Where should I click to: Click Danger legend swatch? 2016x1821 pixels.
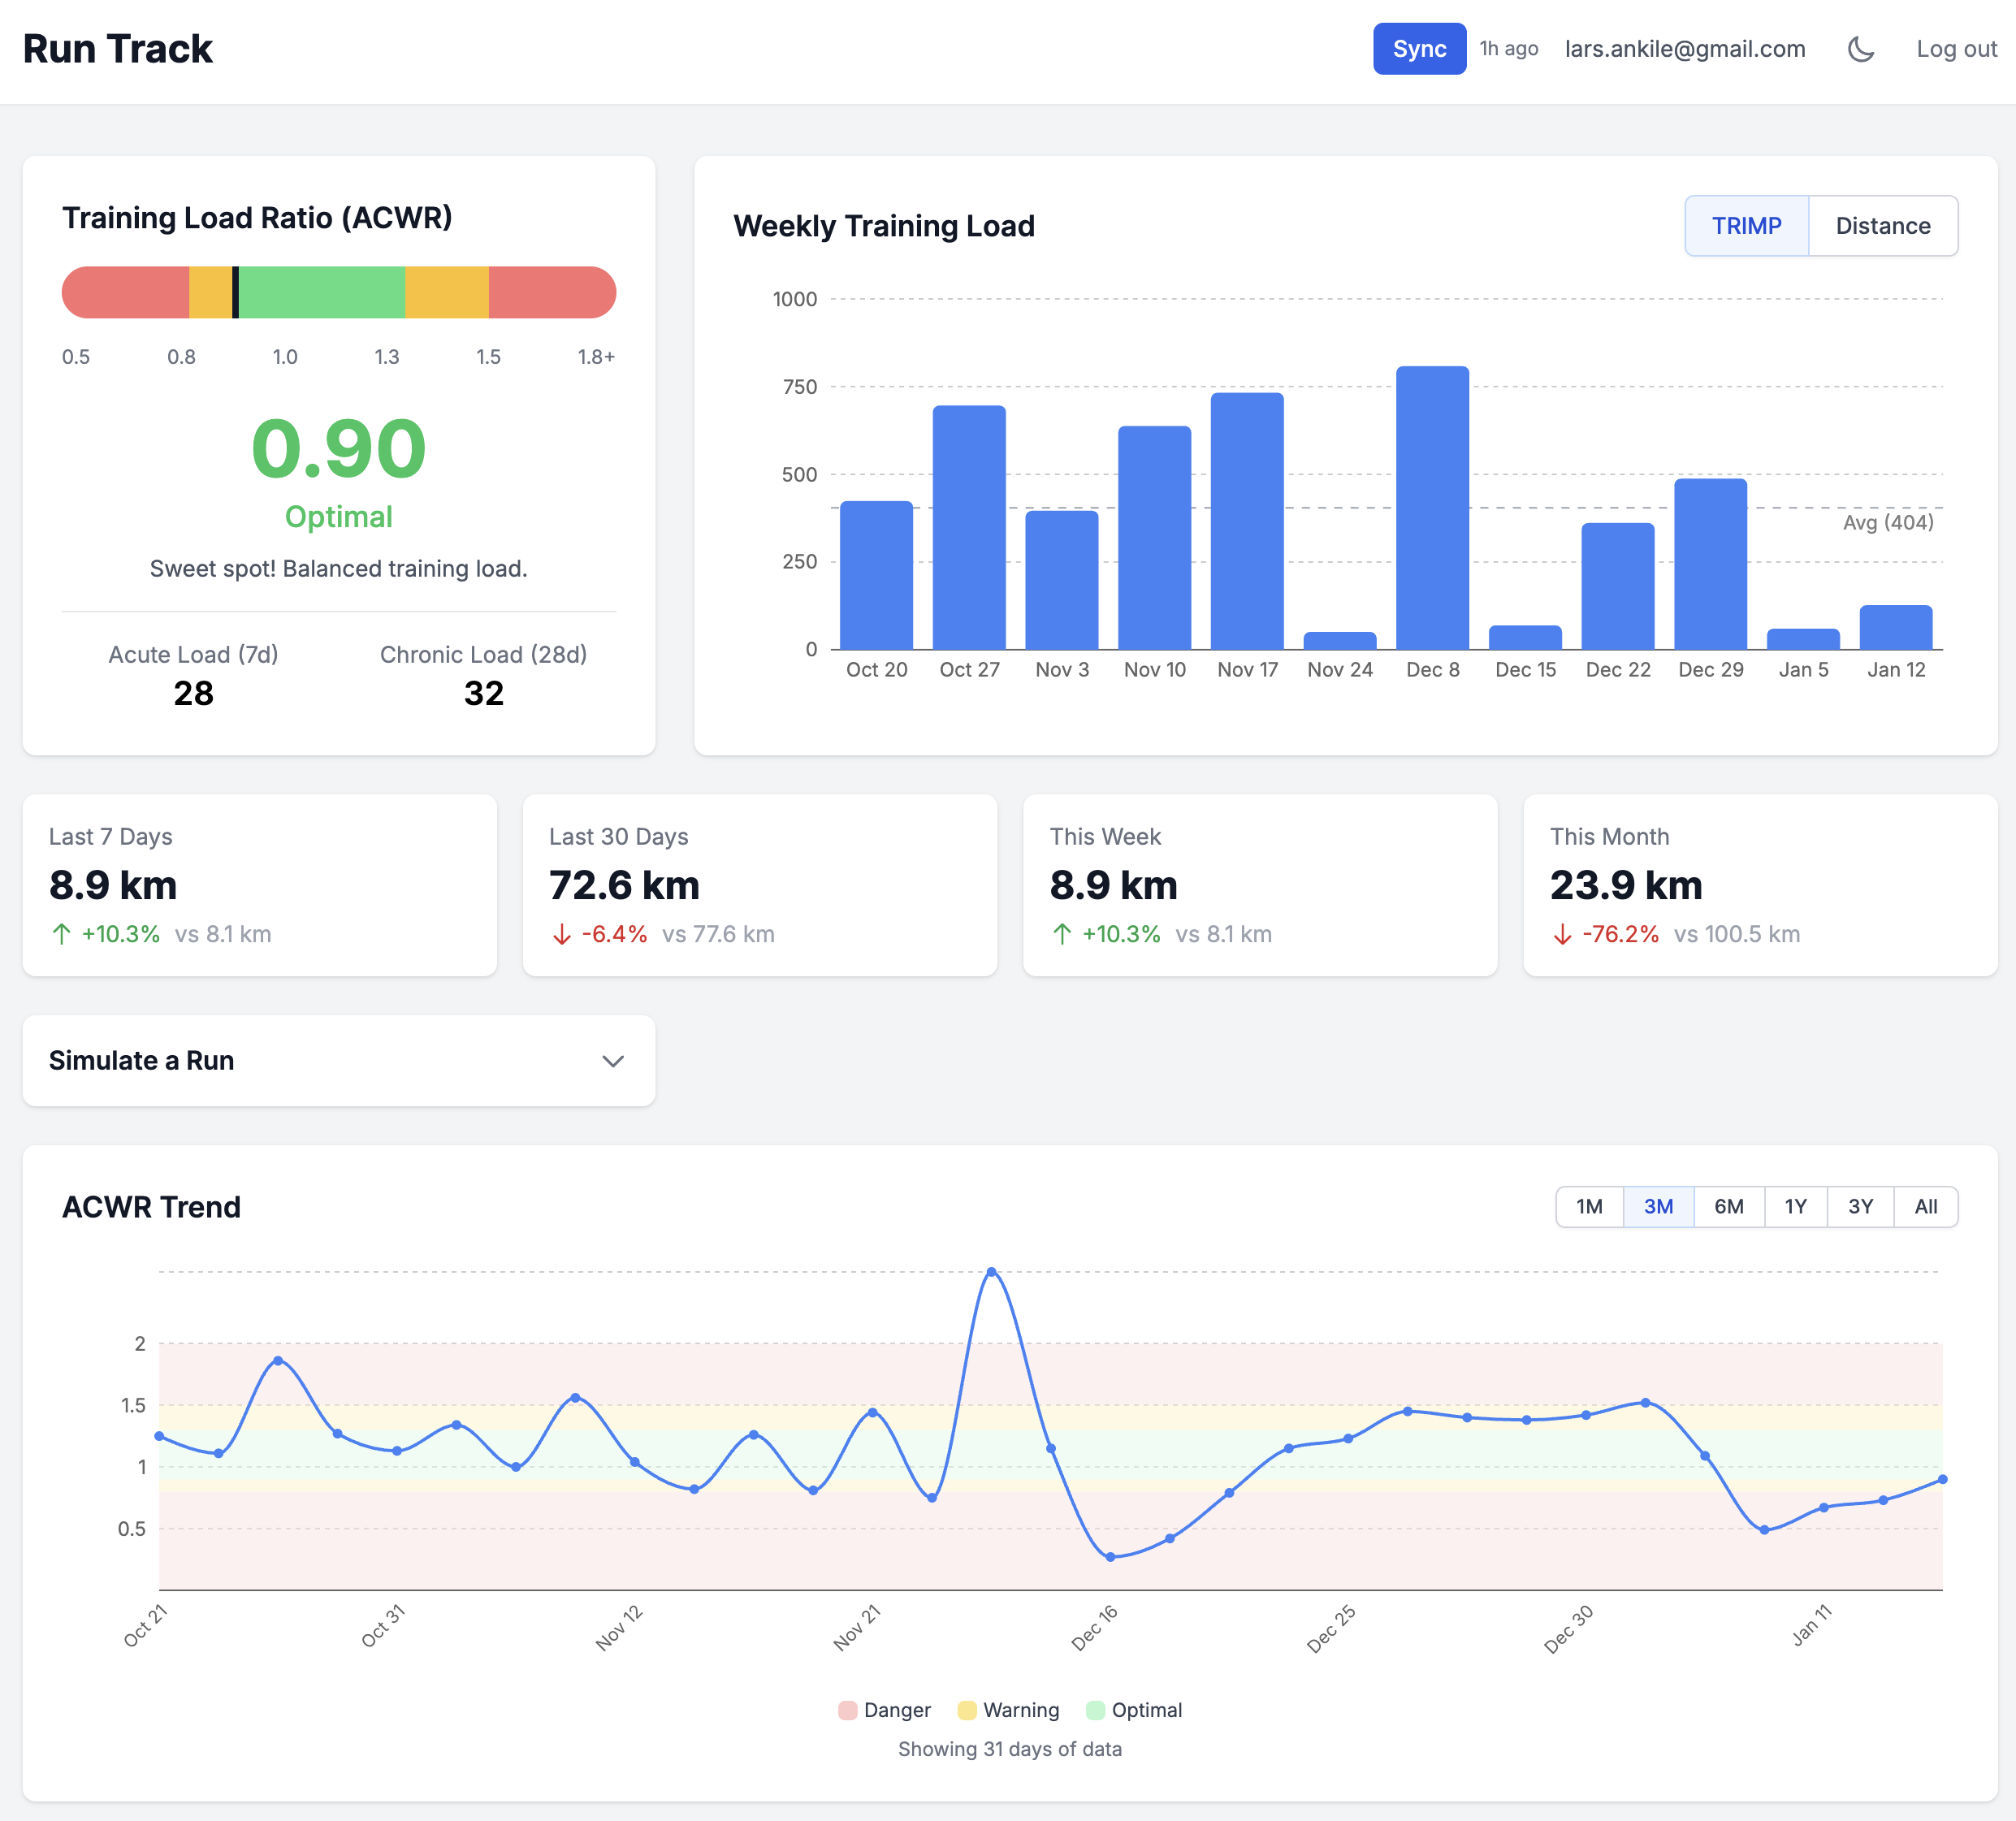tap(848, 1710)
